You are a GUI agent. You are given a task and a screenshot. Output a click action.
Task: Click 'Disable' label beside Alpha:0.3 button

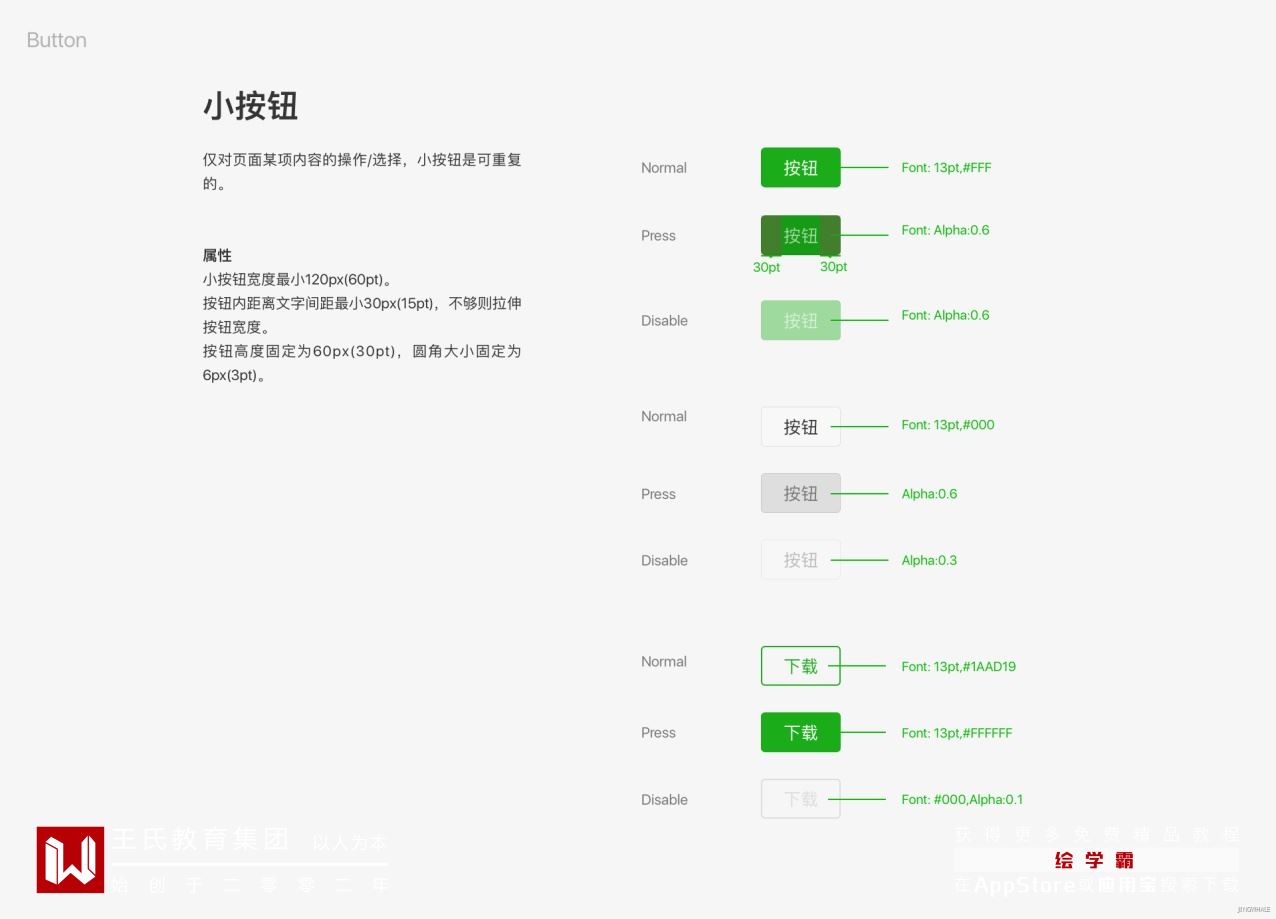pos(664,561)
